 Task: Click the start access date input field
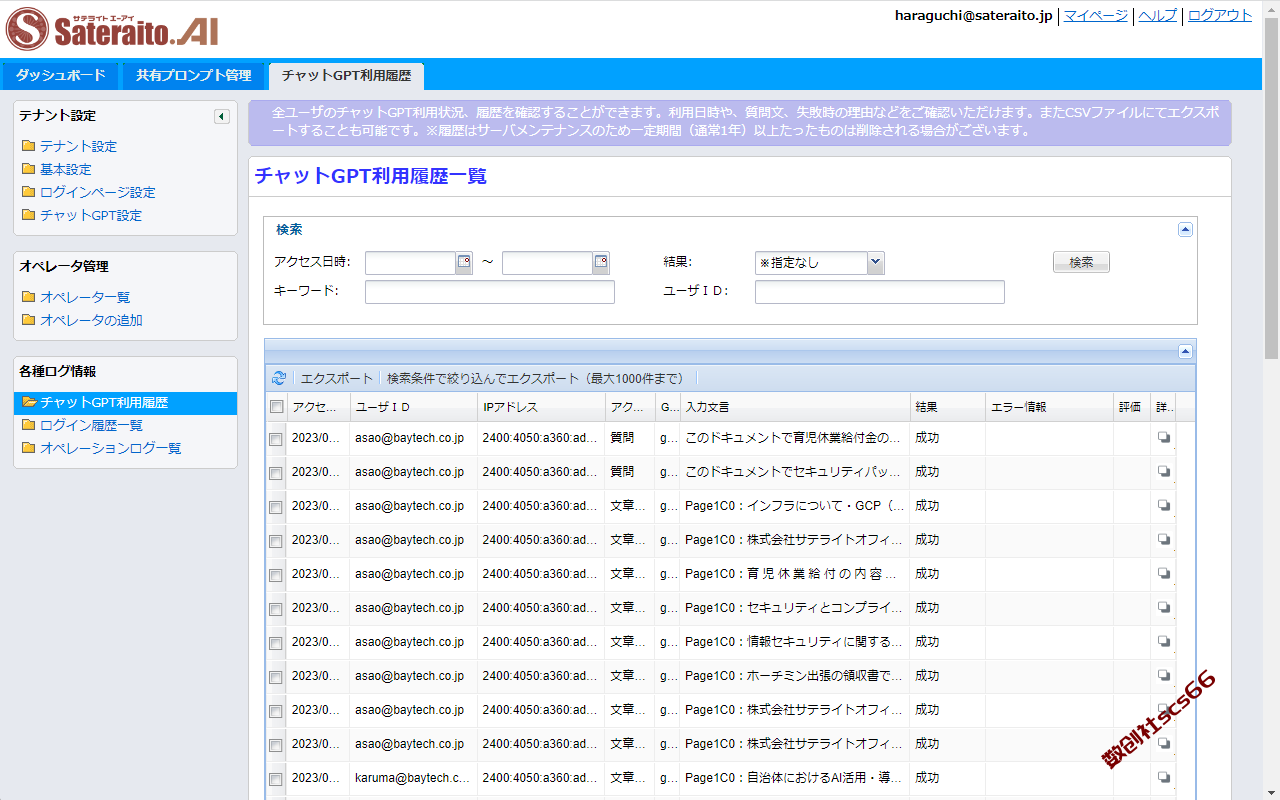click(410, 263)
